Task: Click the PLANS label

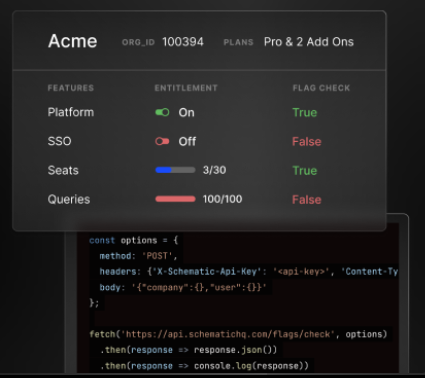Action: point(238,42)
